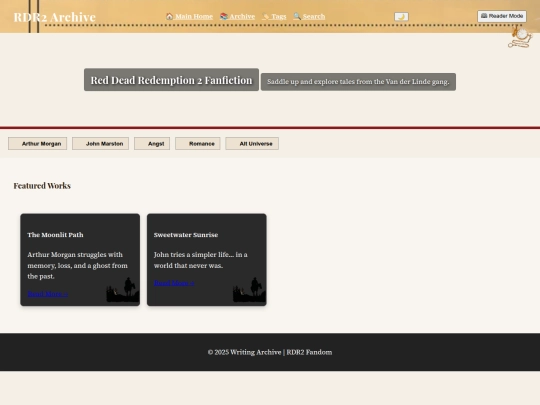Screen dimensions: 540x405
Task: Click the pocket watch icon under Reader Mode
Action: [520, 38]
